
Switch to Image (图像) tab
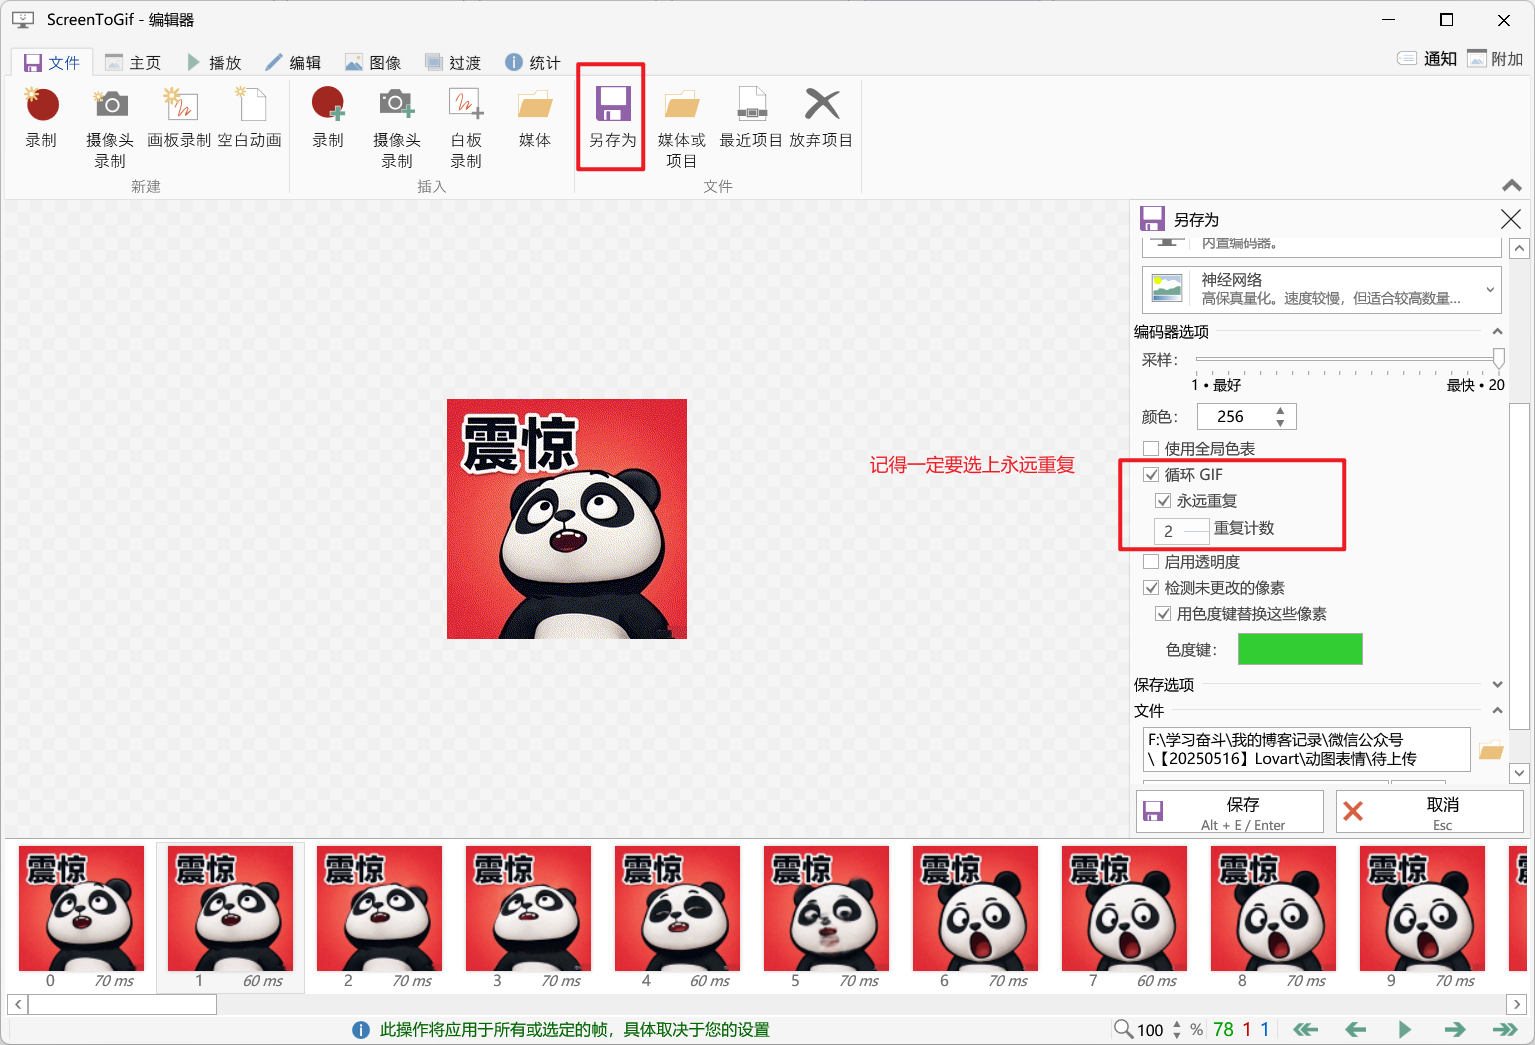373,62
